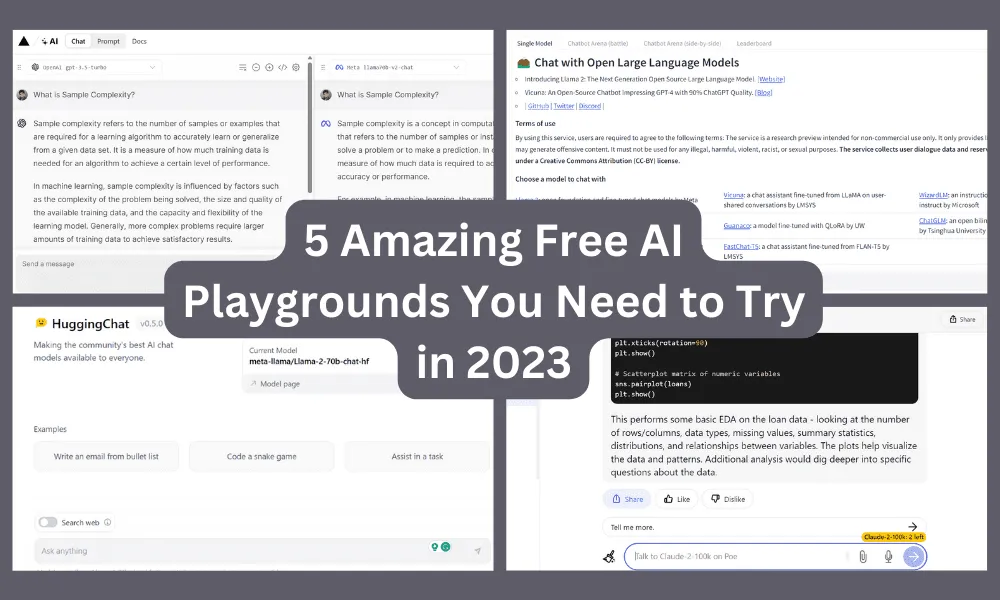Screen dimensions: 1000x600
Task: Choose the Code a snake game example
Action: click(261, 457)
